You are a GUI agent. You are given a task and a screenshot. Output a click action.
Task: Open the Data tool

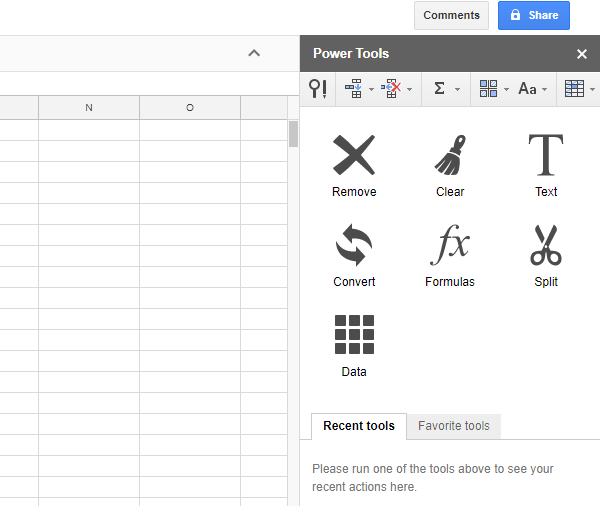[354, 346]
